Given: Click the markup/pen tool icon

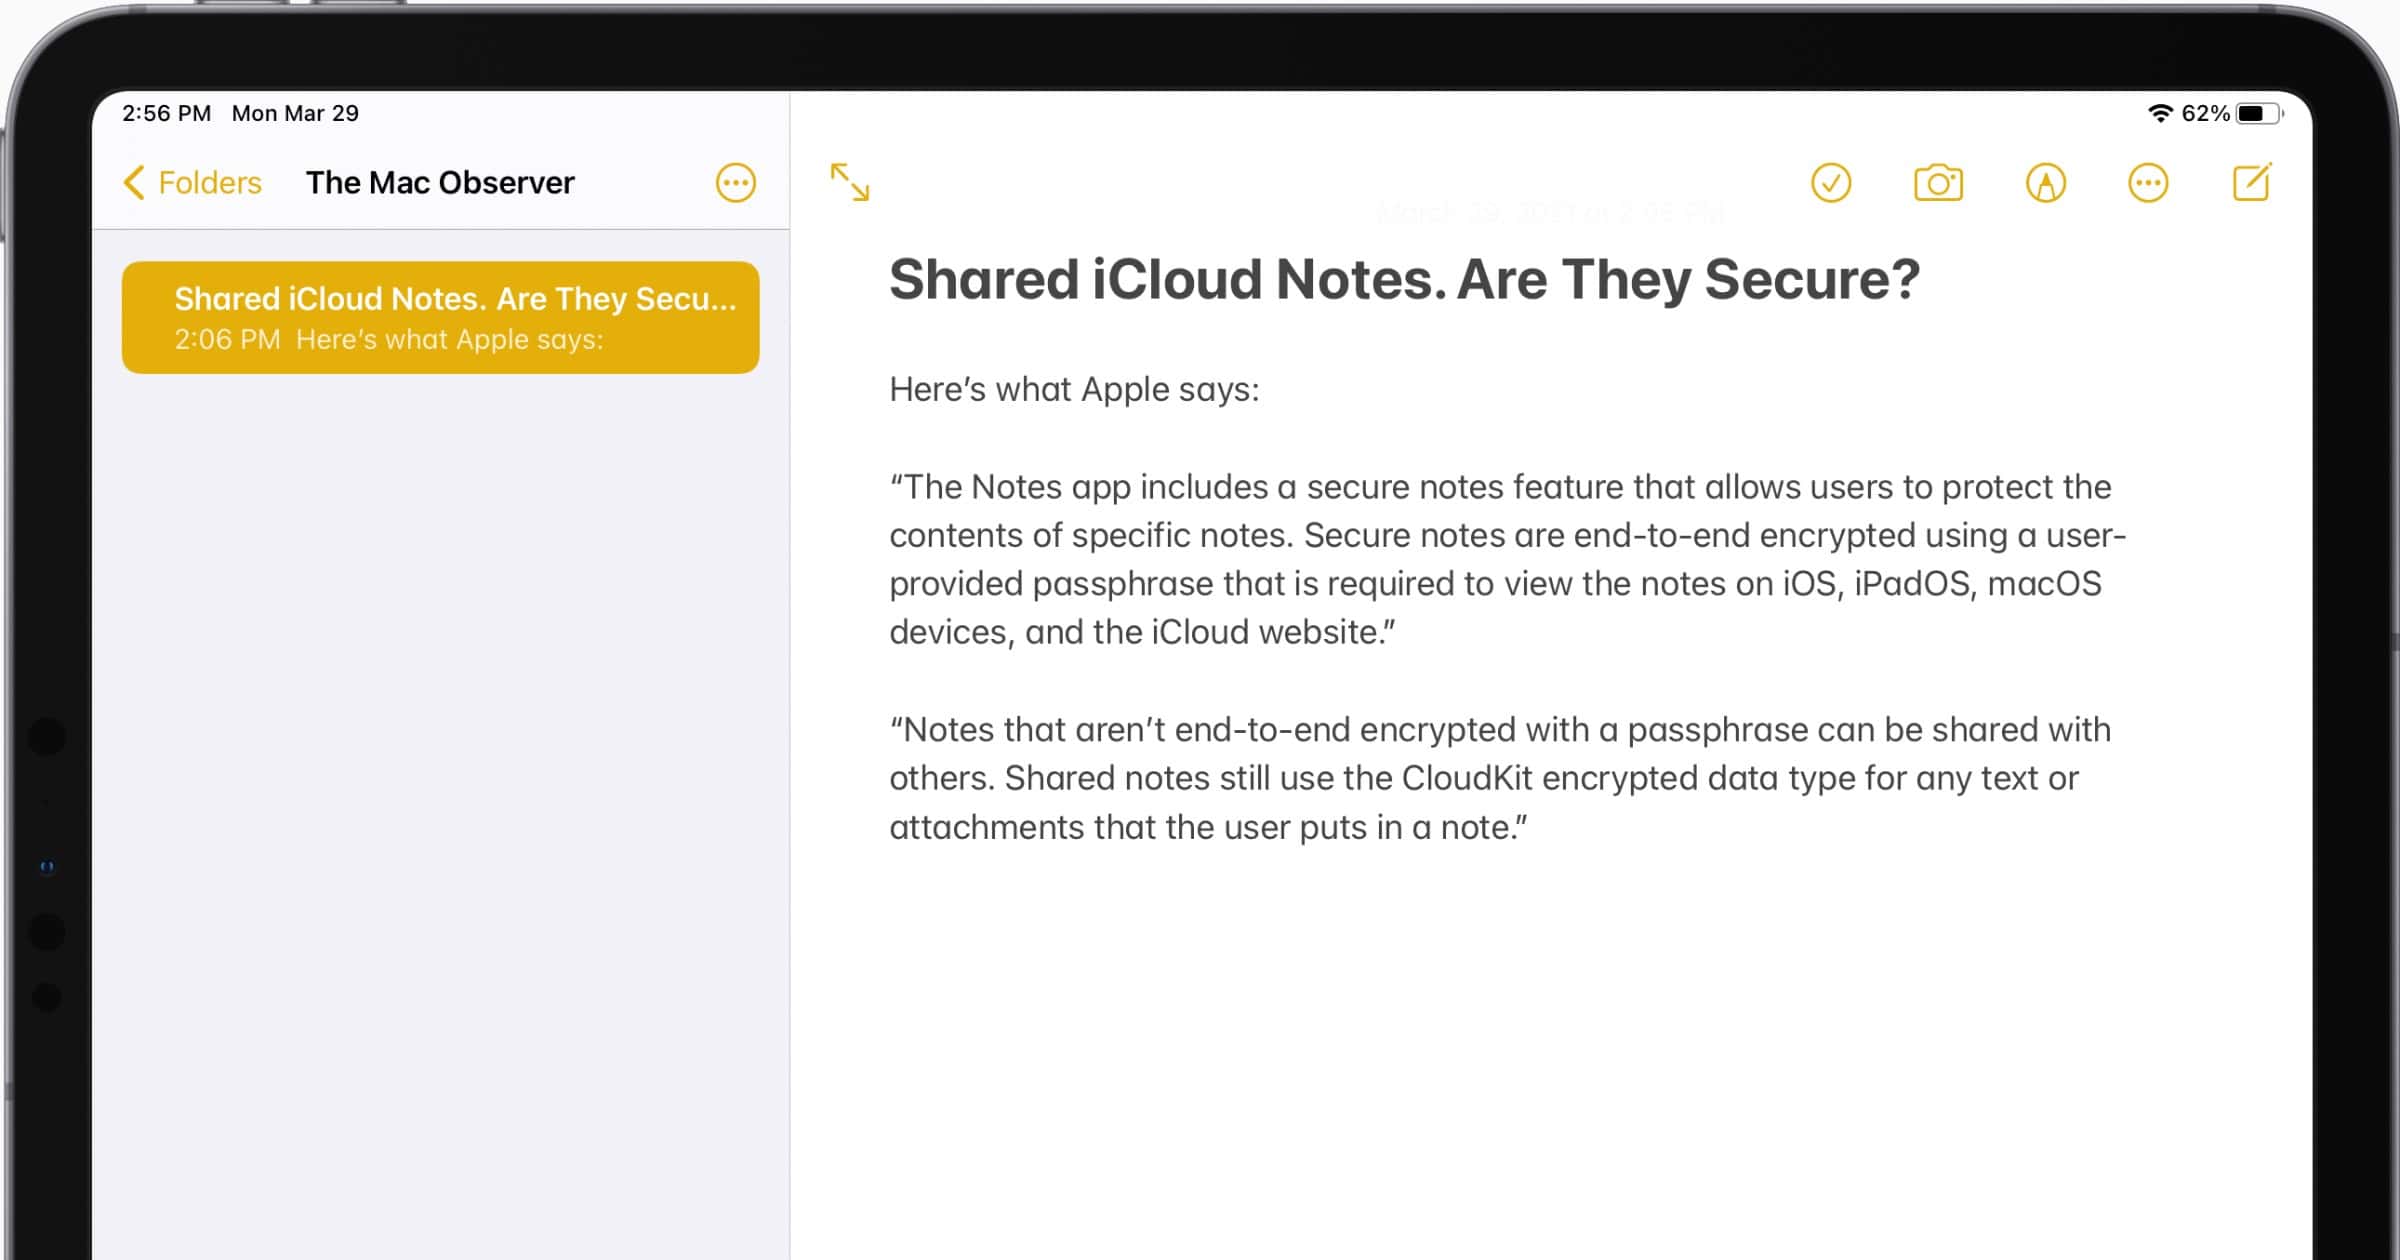Looking at the screenshot, I should (x=2046, y=182).
